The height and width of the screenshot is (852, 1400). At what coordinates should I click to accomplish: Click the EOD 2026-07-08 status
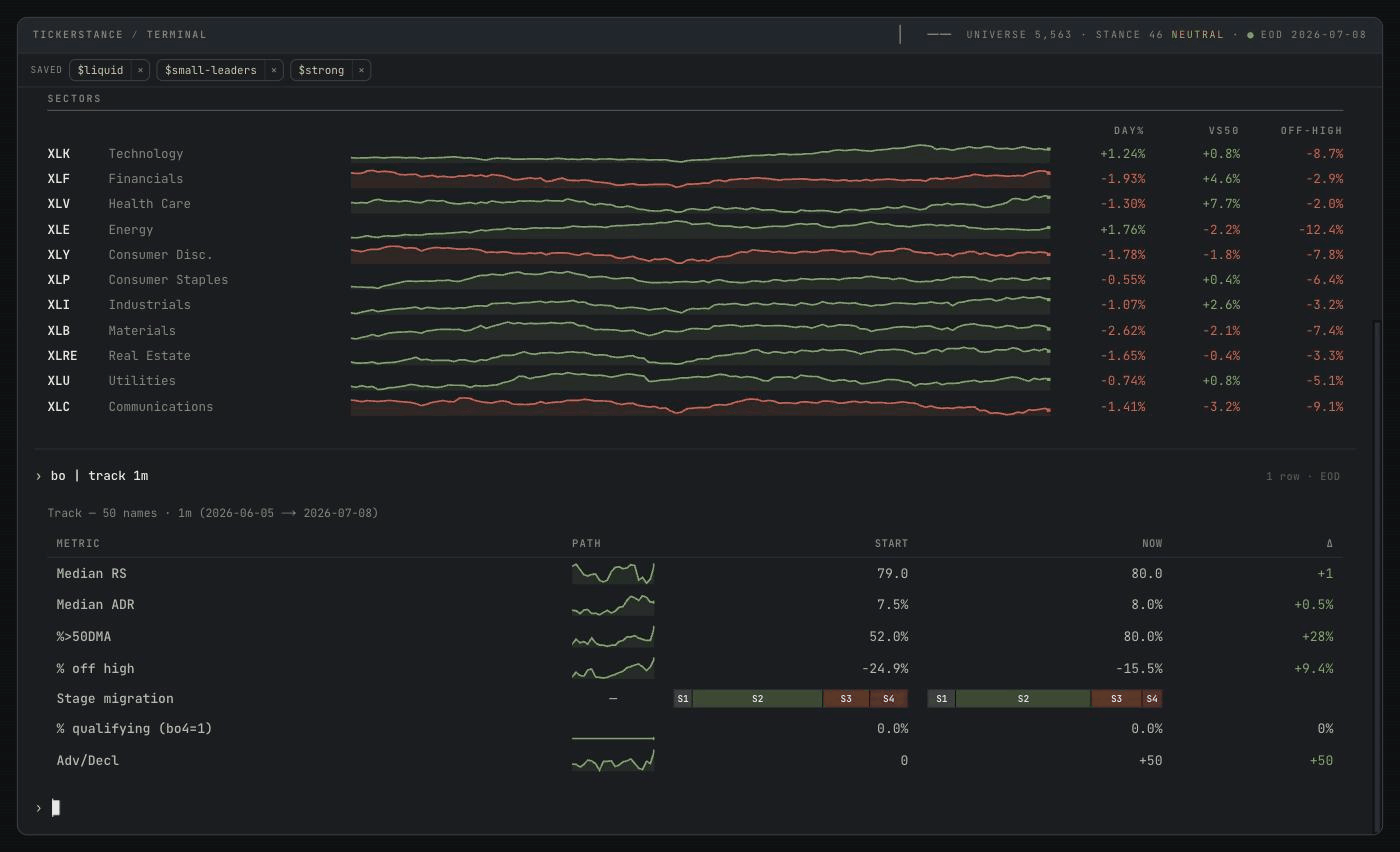1313,35
